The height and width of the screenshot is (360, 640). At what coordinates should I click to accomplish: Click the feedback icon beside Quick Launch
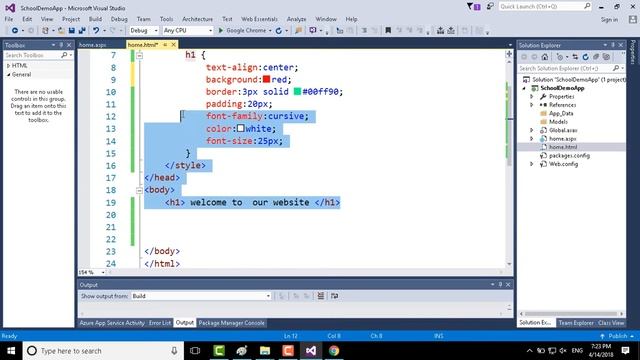pyautogui.click(x=490, y=7)
